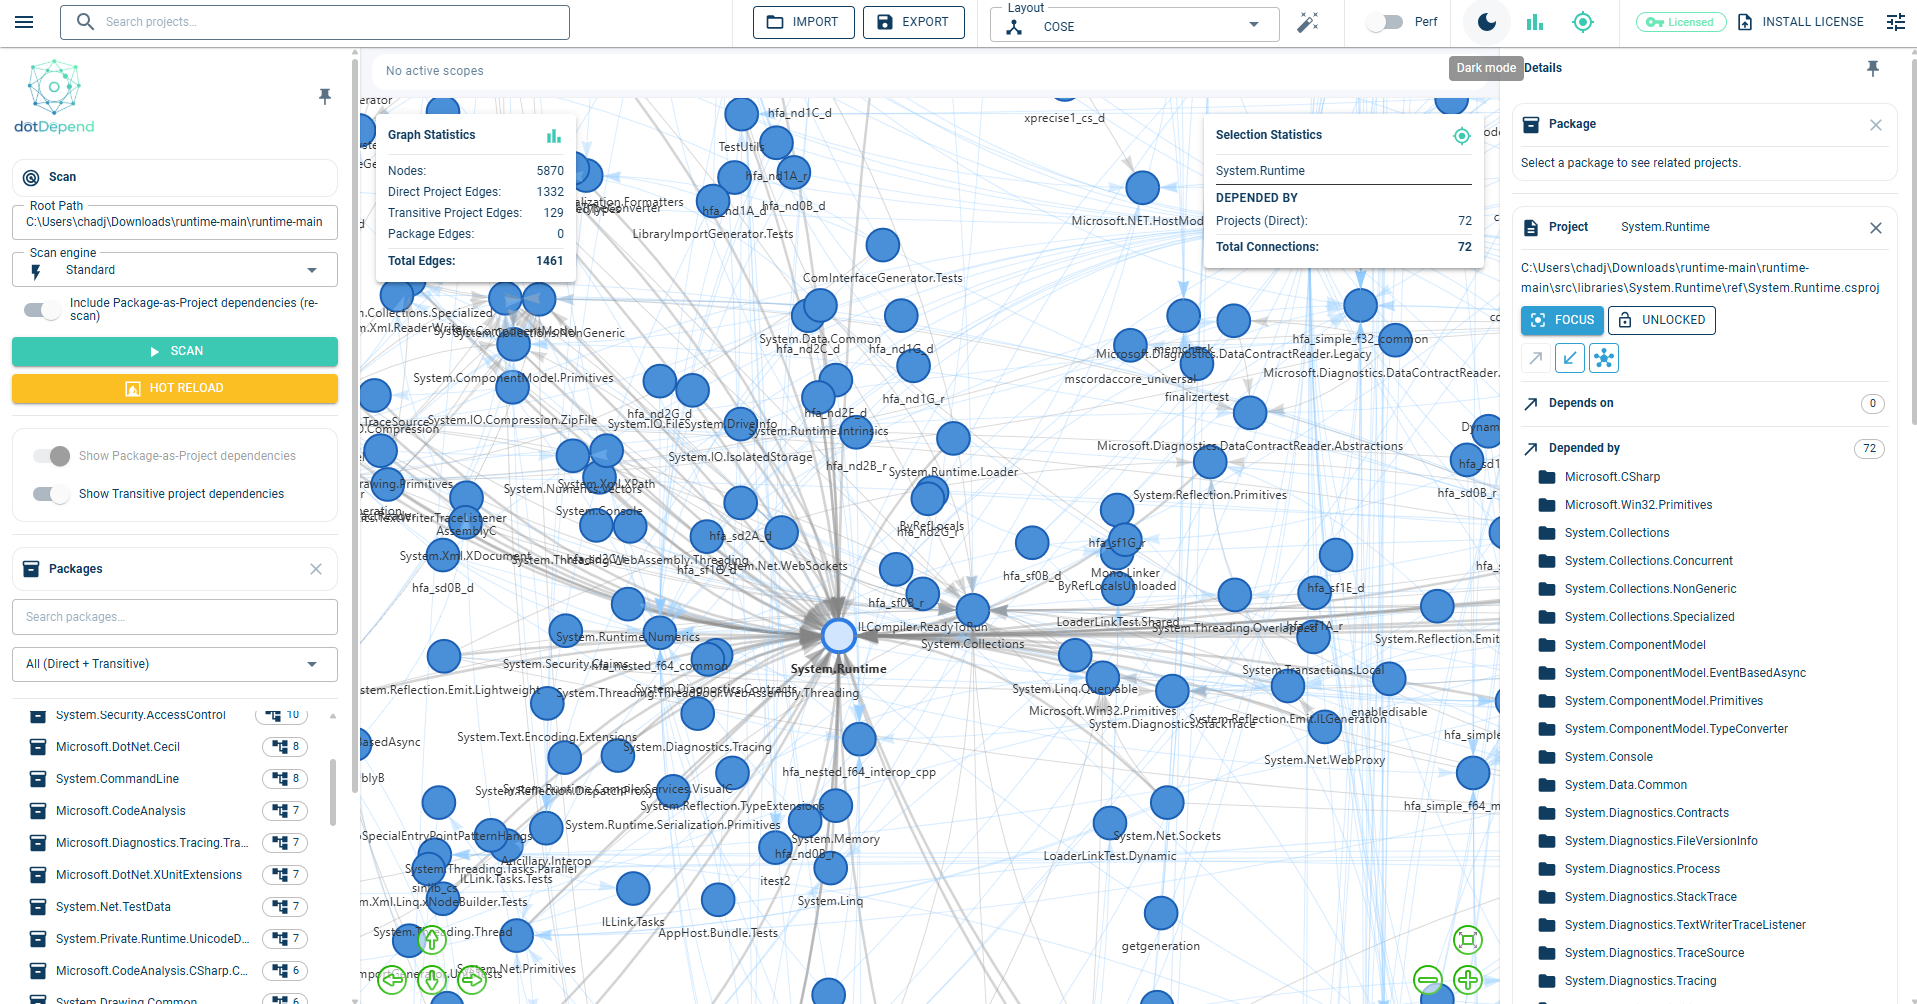The width and height of the screenshot is (1917, 1004).
Task: Pin the Details panel
Action: coord(1873,68)
